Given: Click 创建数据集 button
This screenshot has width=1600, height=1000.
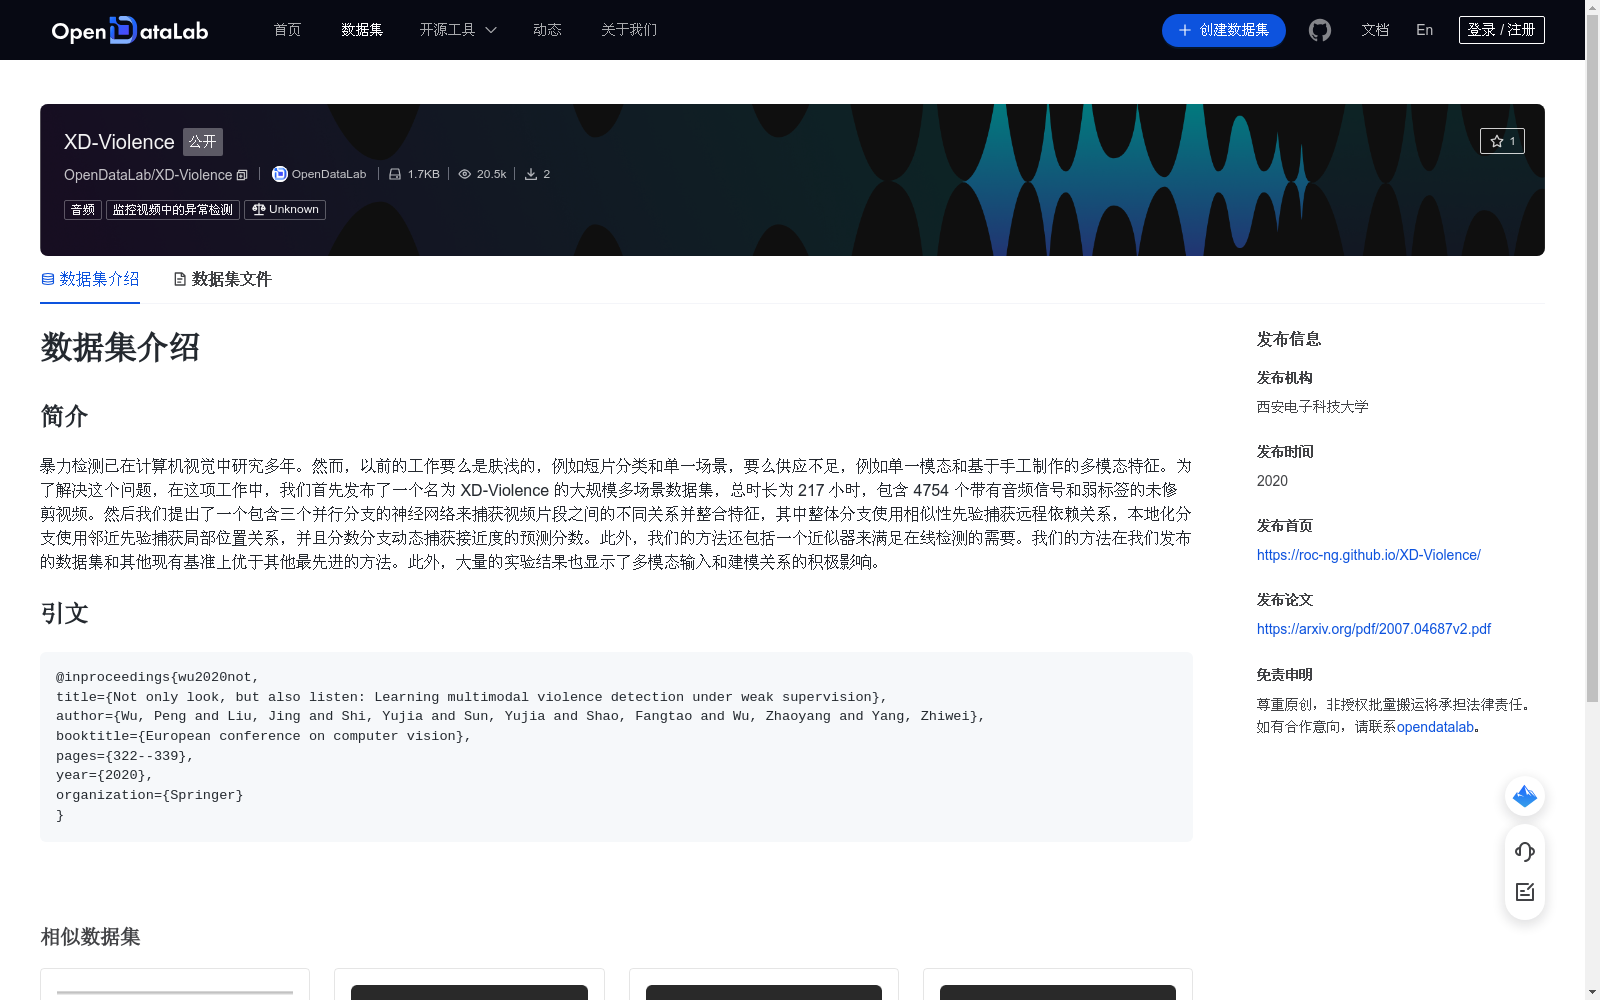Looking at the screenshot, I should (1224, 30).
